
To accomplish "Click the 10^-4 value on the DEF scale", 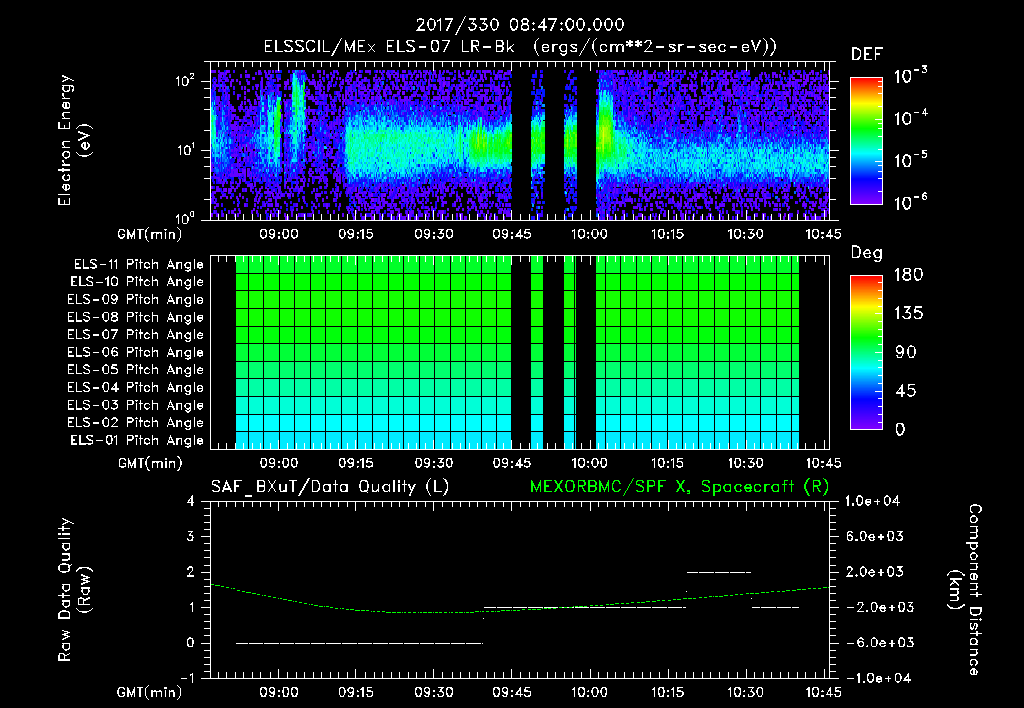I will click(x=910, y=118).
